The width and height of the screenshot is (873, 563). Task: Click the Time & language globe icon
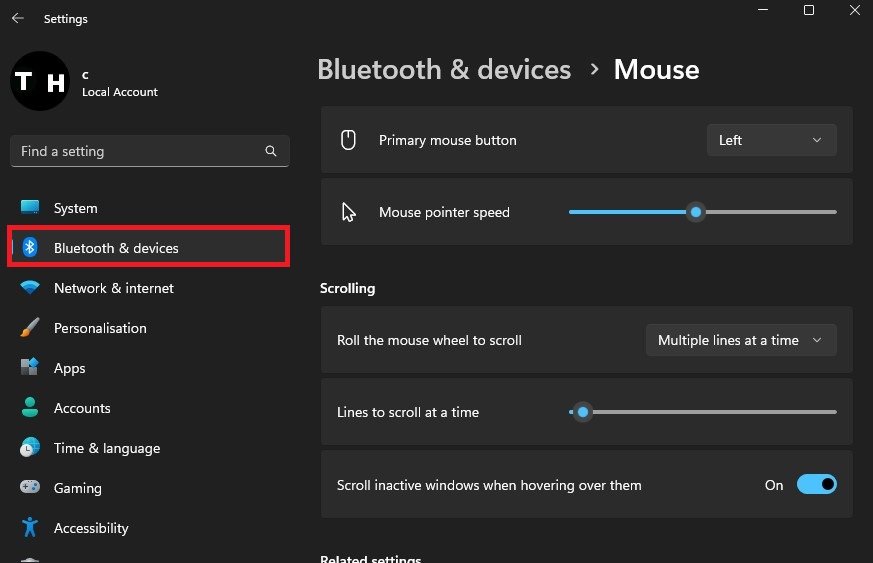[30, 448]
